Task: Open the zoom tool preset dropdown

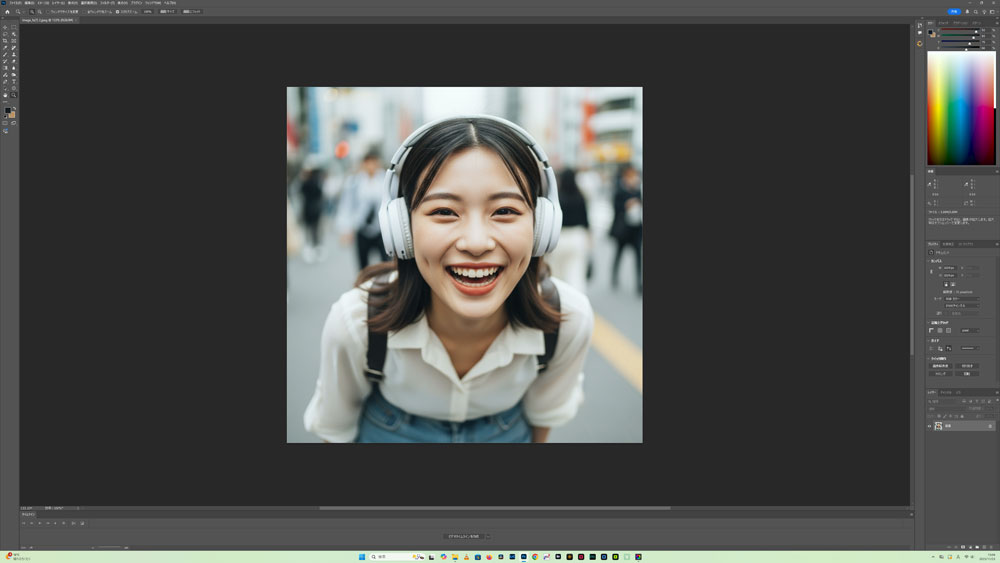Action: pos(19,12)
